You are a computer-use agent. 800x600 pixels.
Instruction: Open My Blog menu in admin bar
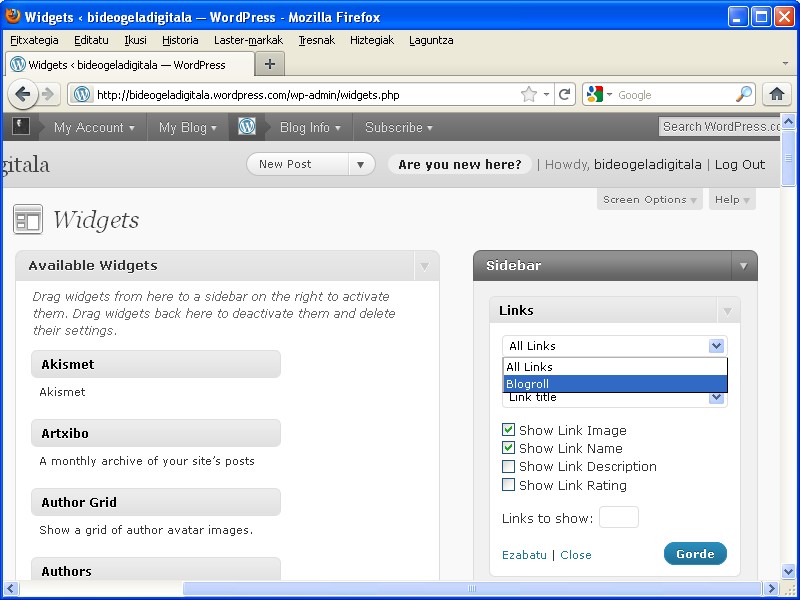tap(188, 127)
